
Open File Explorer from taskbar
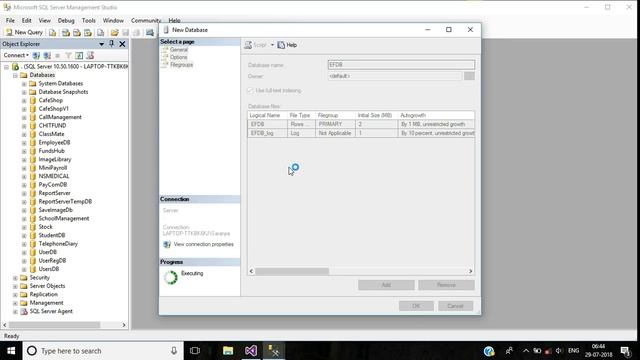[x=228, y=351]
